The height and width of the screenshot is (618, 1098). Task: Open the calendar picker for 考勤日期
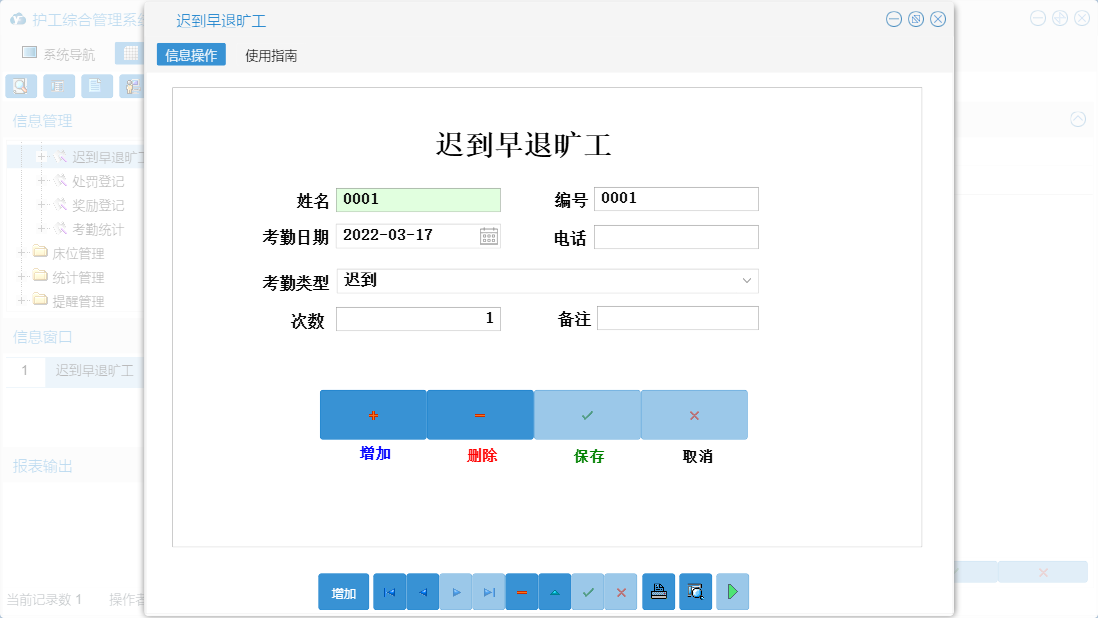(489, 236)
